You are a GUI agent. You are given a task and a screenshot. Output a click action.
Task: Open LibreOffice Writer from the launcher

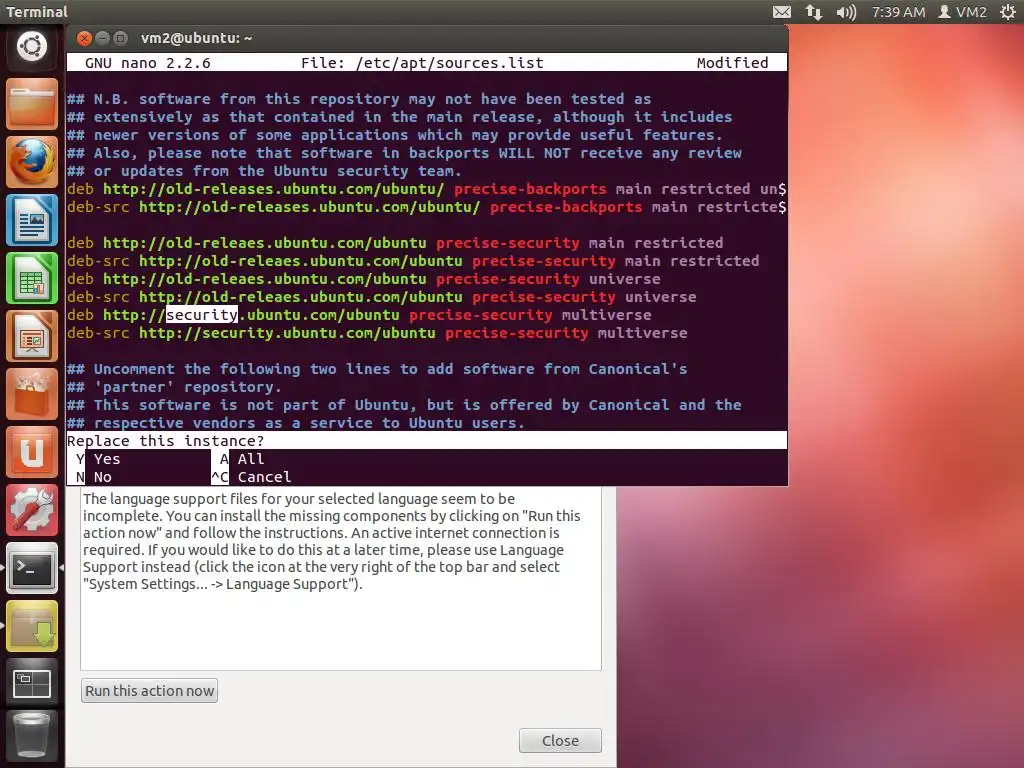pos(31,221)
